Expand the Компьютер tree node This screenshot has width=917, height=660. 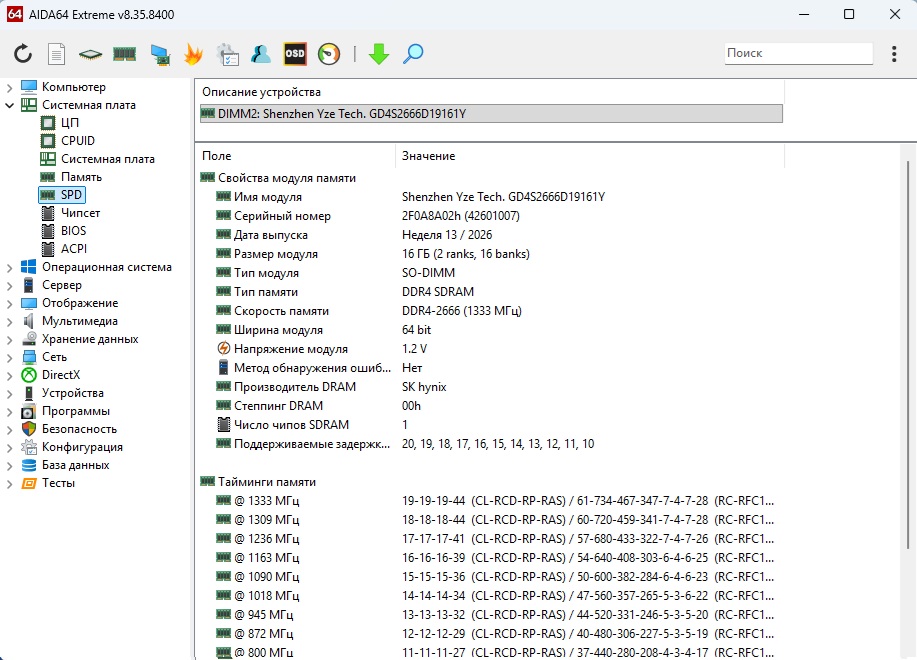(x=9, y=88)
